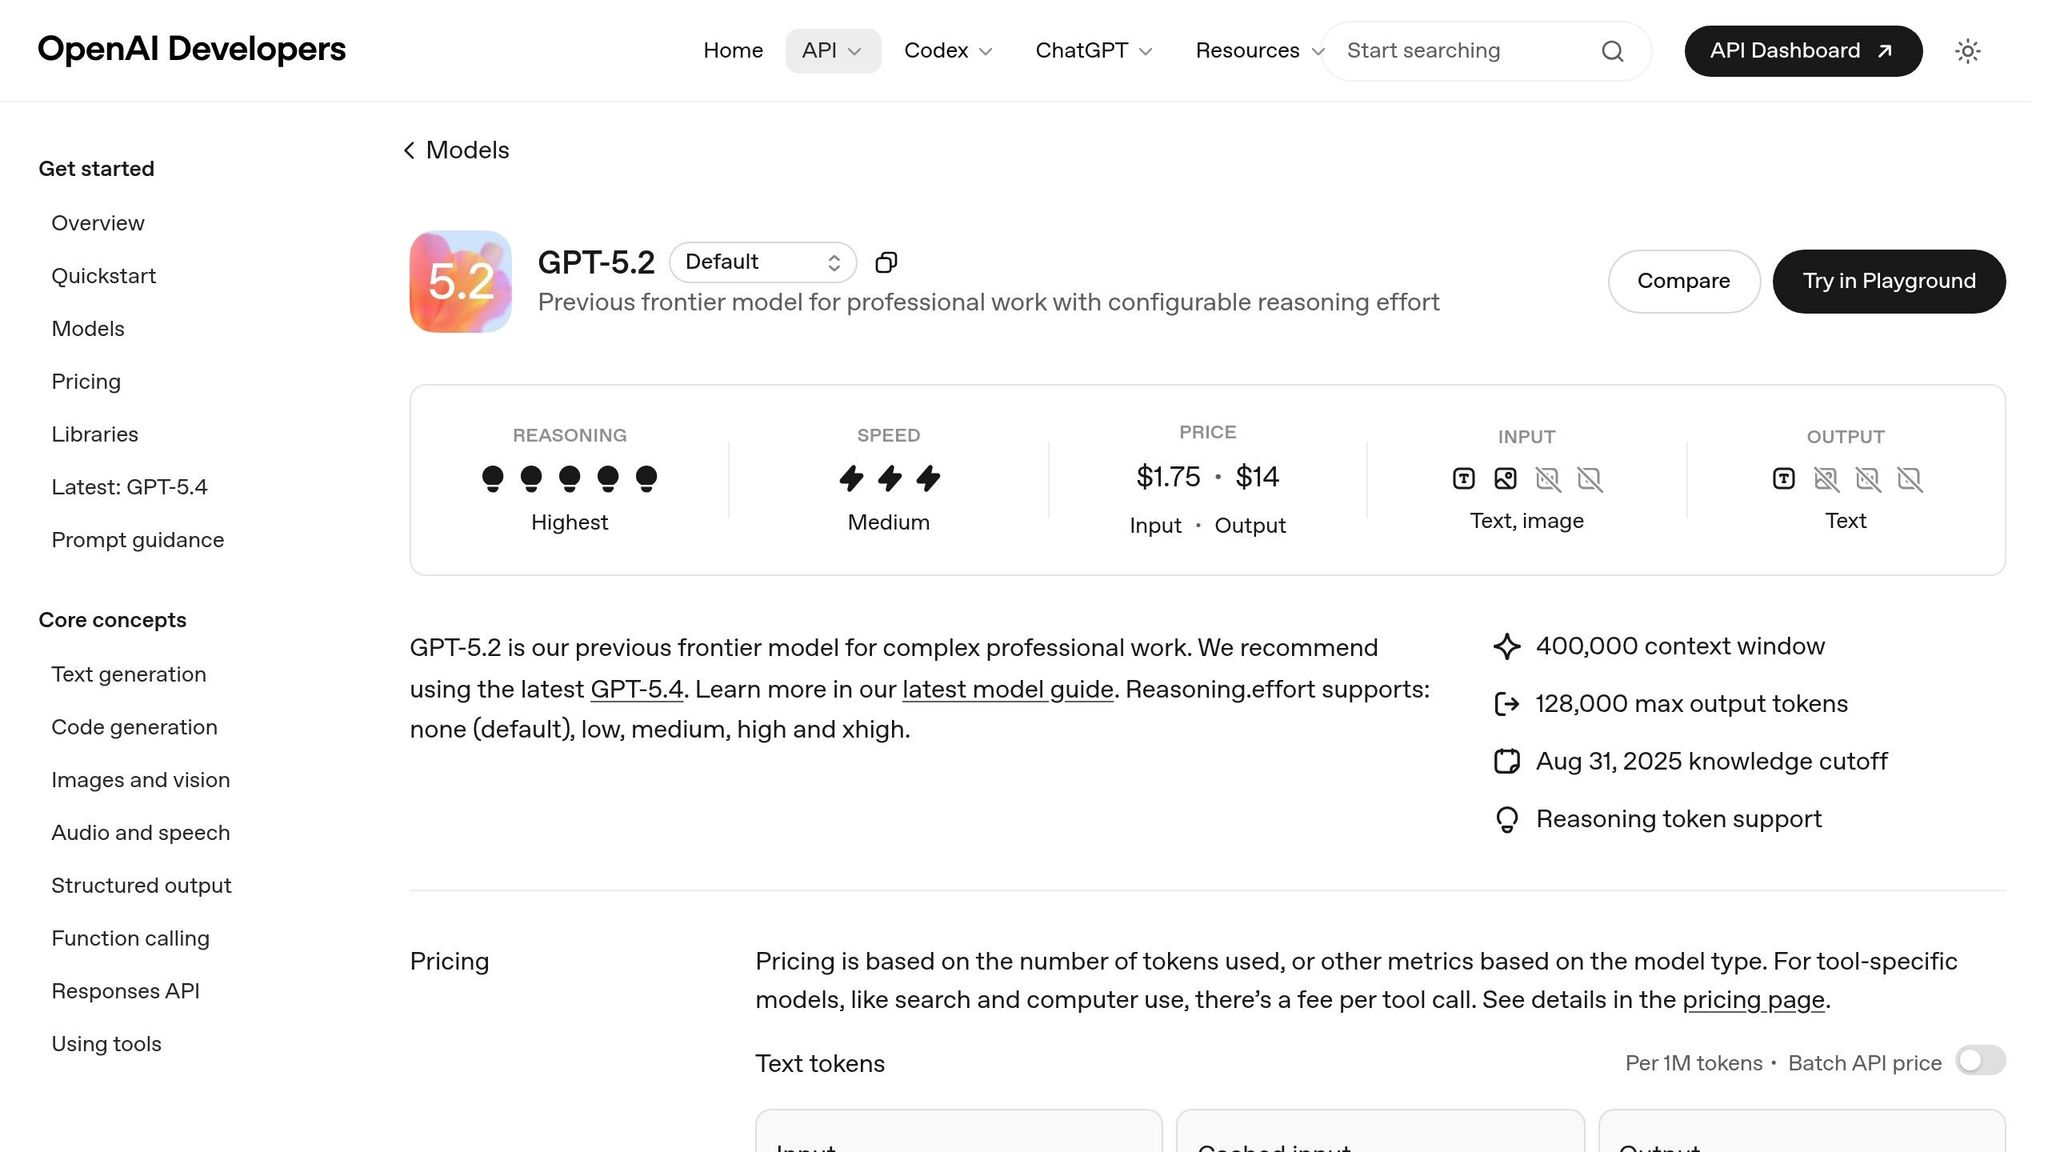Click the image input modality icon
This screenshot has width=2048, height=1152.
[1505, 479]
